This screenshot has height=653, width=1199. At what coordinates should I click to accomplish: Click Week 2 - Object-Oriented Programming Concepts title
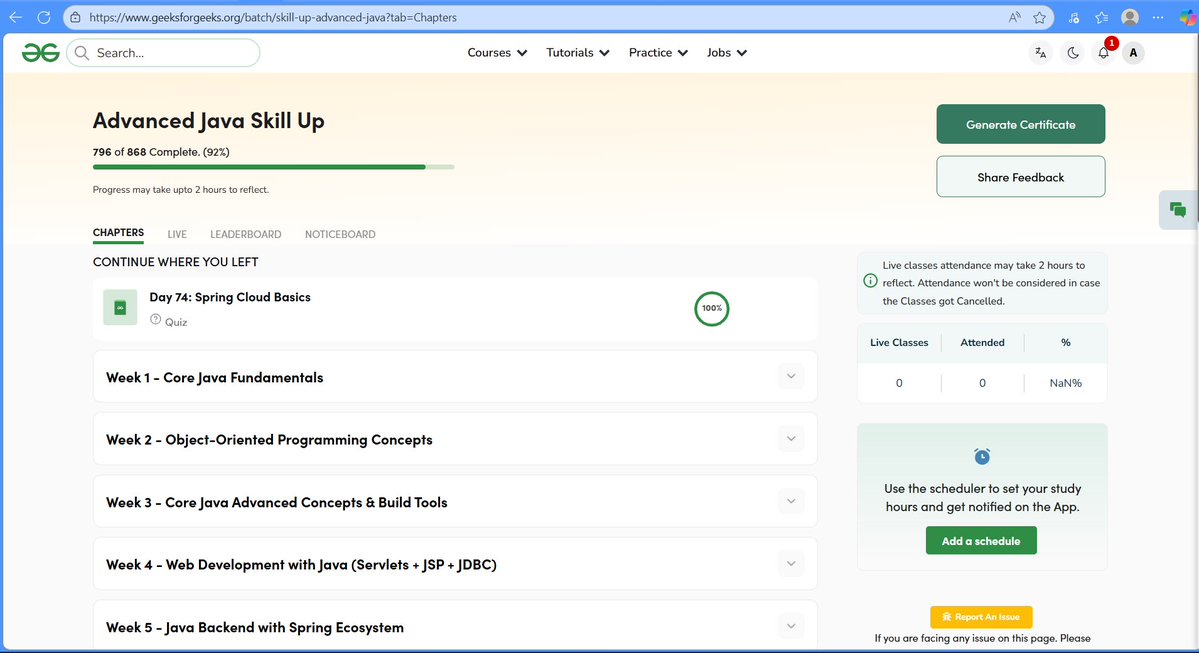[x=269, y=440]
